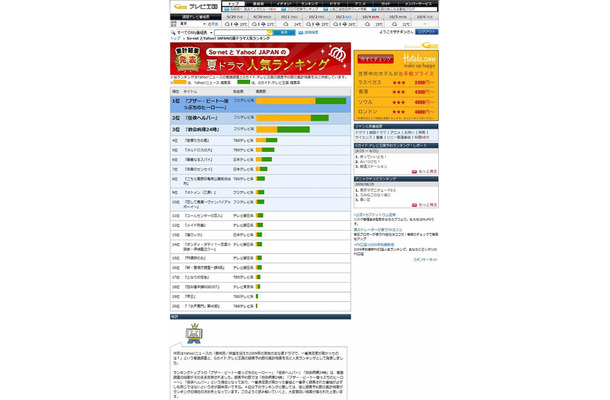Open the 東京 region dropdown
This screenshot has height=400, width=610.
pyautogui.click(x=191, y=24)
